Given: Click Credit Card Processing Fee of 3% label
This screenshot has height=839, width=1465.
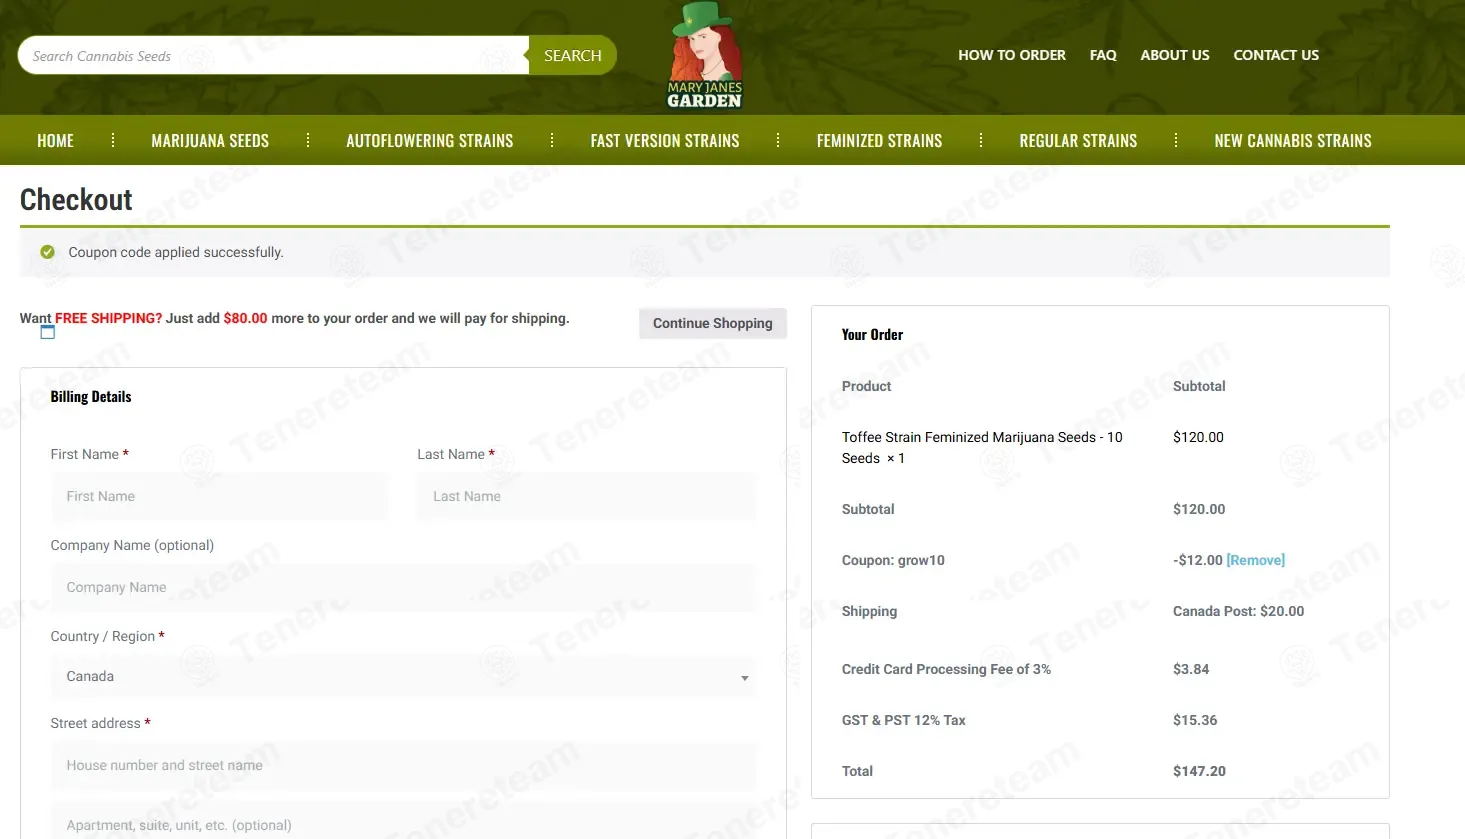Looking at the screenshot, I should coord(946,669).
